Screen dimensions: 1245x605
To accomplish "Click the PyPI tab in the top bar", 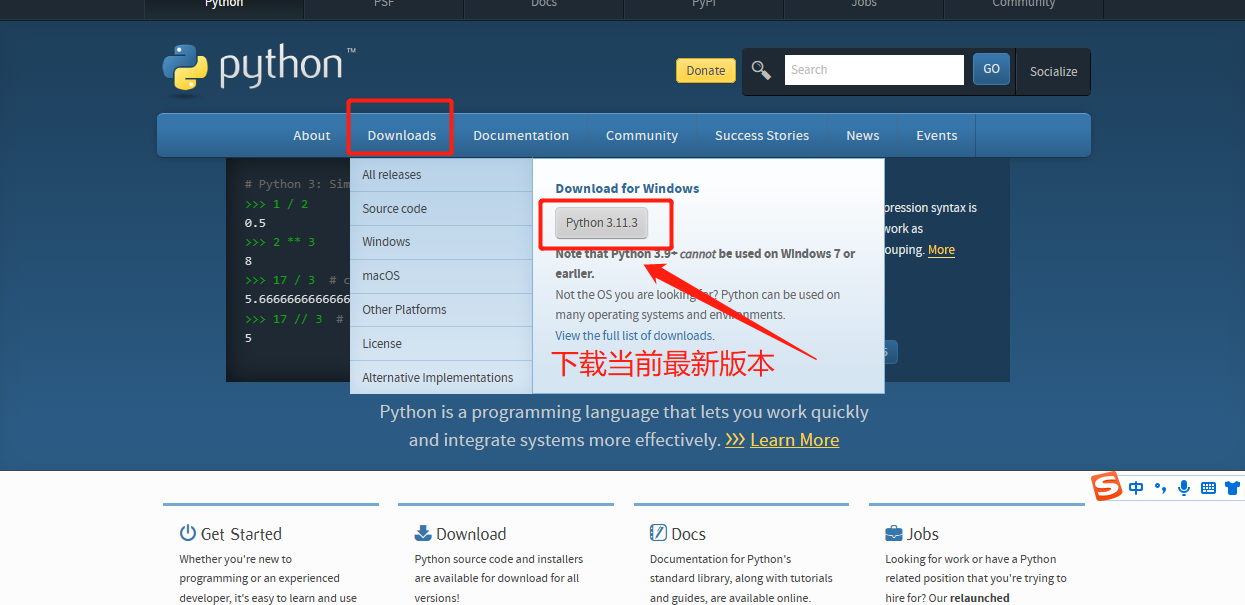I will click(704, 5).
